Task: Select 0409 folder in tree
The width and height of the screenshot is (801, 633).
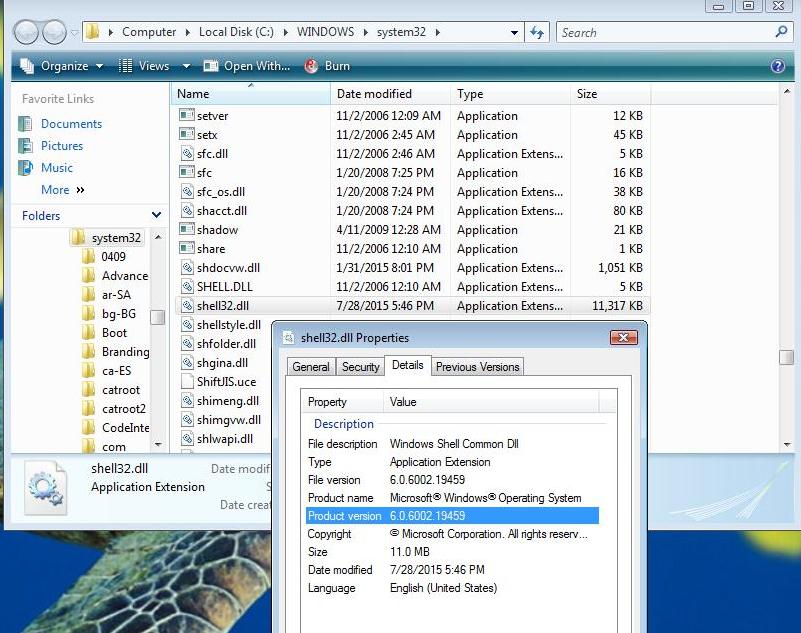Action: [113, 256]
